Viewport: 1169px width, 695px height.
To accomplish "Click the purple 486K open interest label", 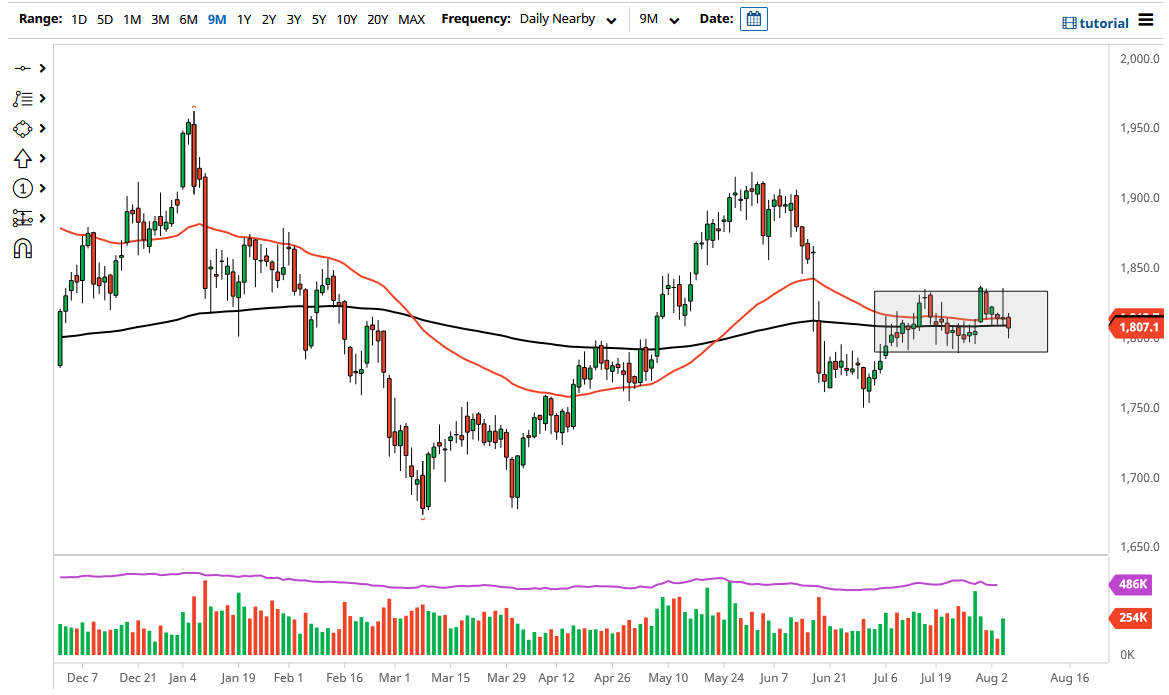I will click(1132, 584).
